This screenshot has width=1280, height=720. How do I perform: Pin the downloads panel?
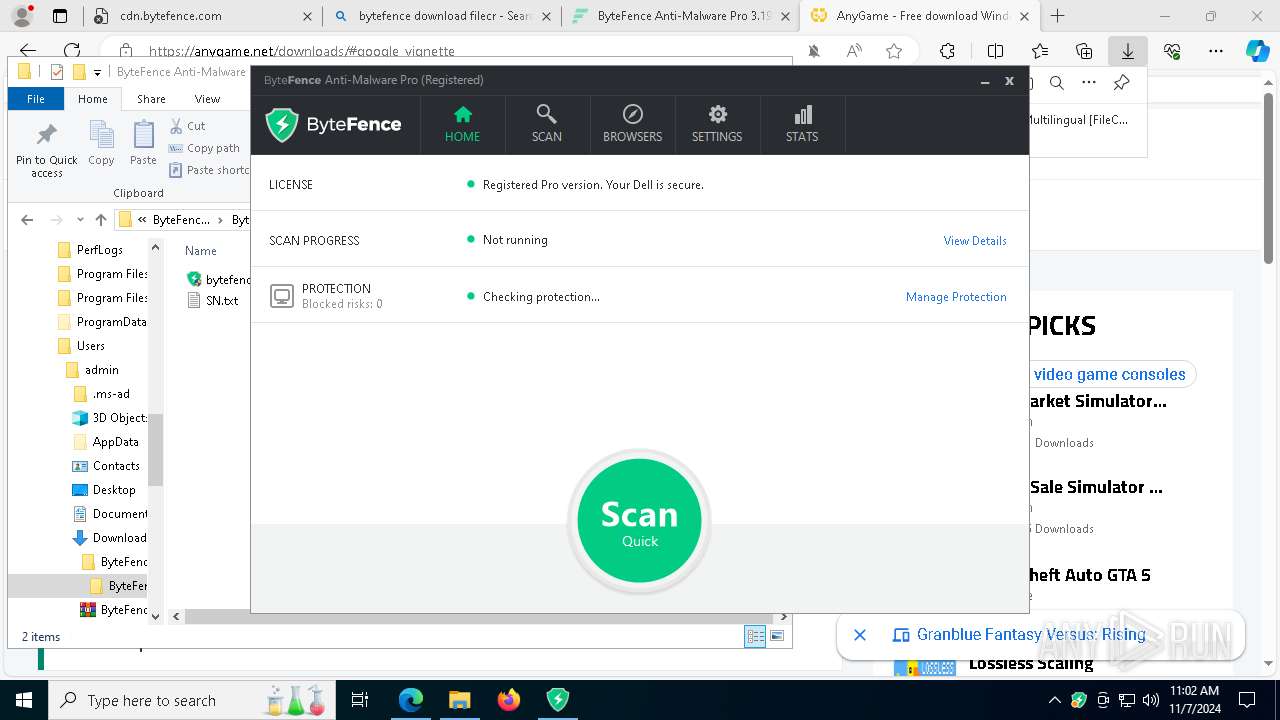(x=1121, y=83)
